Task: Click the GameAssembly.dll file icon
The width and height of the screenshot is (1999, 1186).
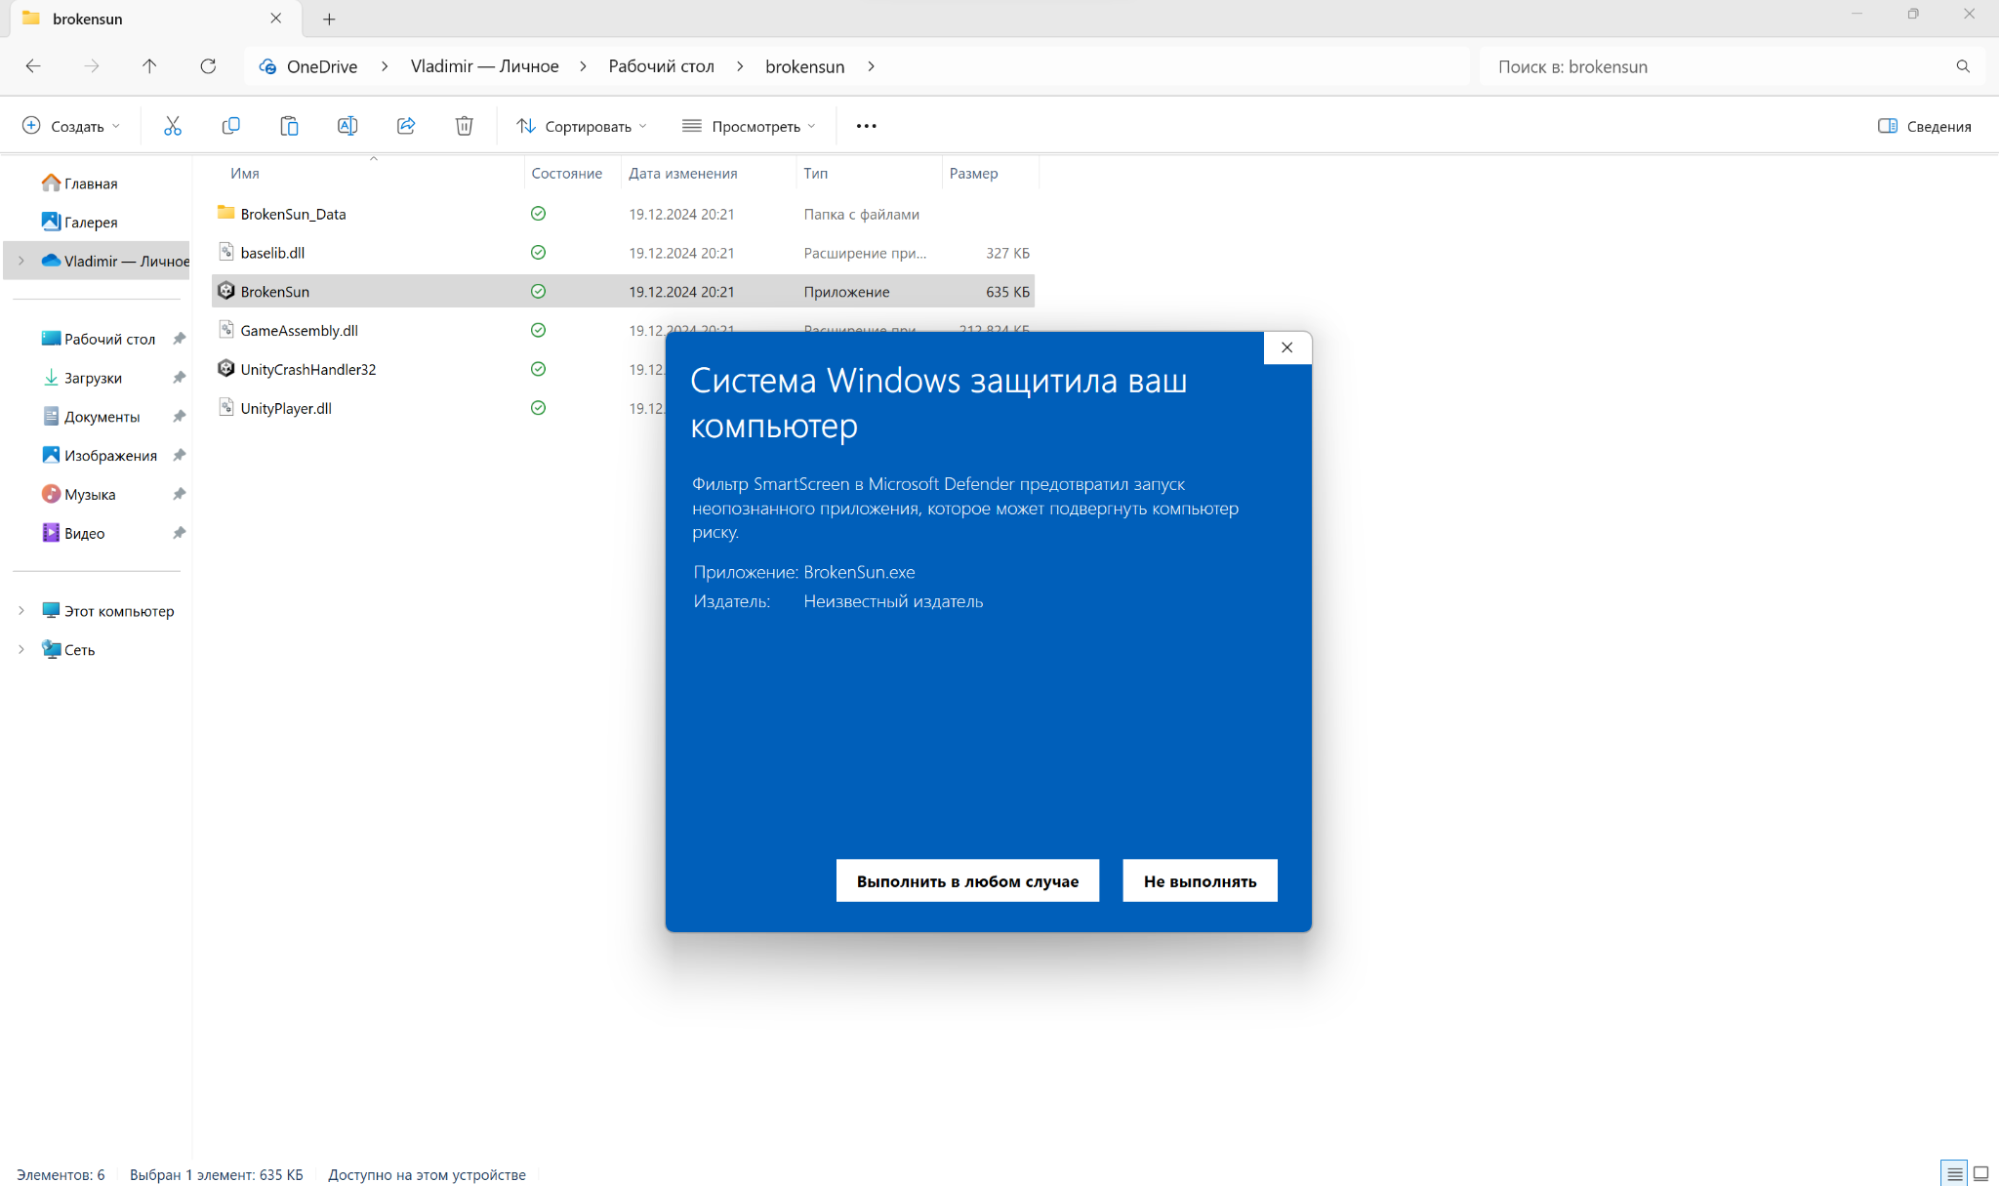Action: tap(226, 330)
